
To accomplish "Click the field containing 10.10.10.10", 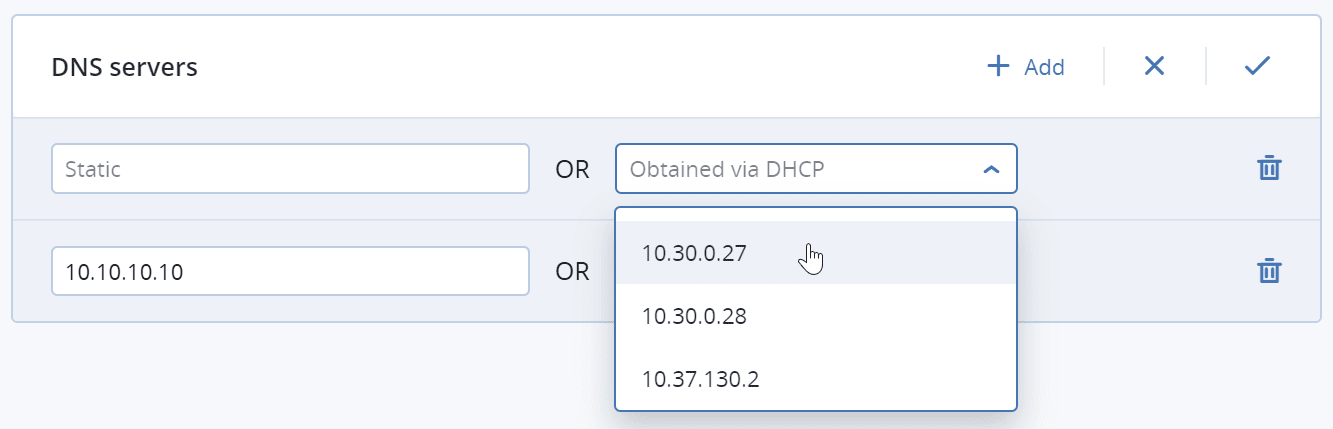I will [290, 271].
